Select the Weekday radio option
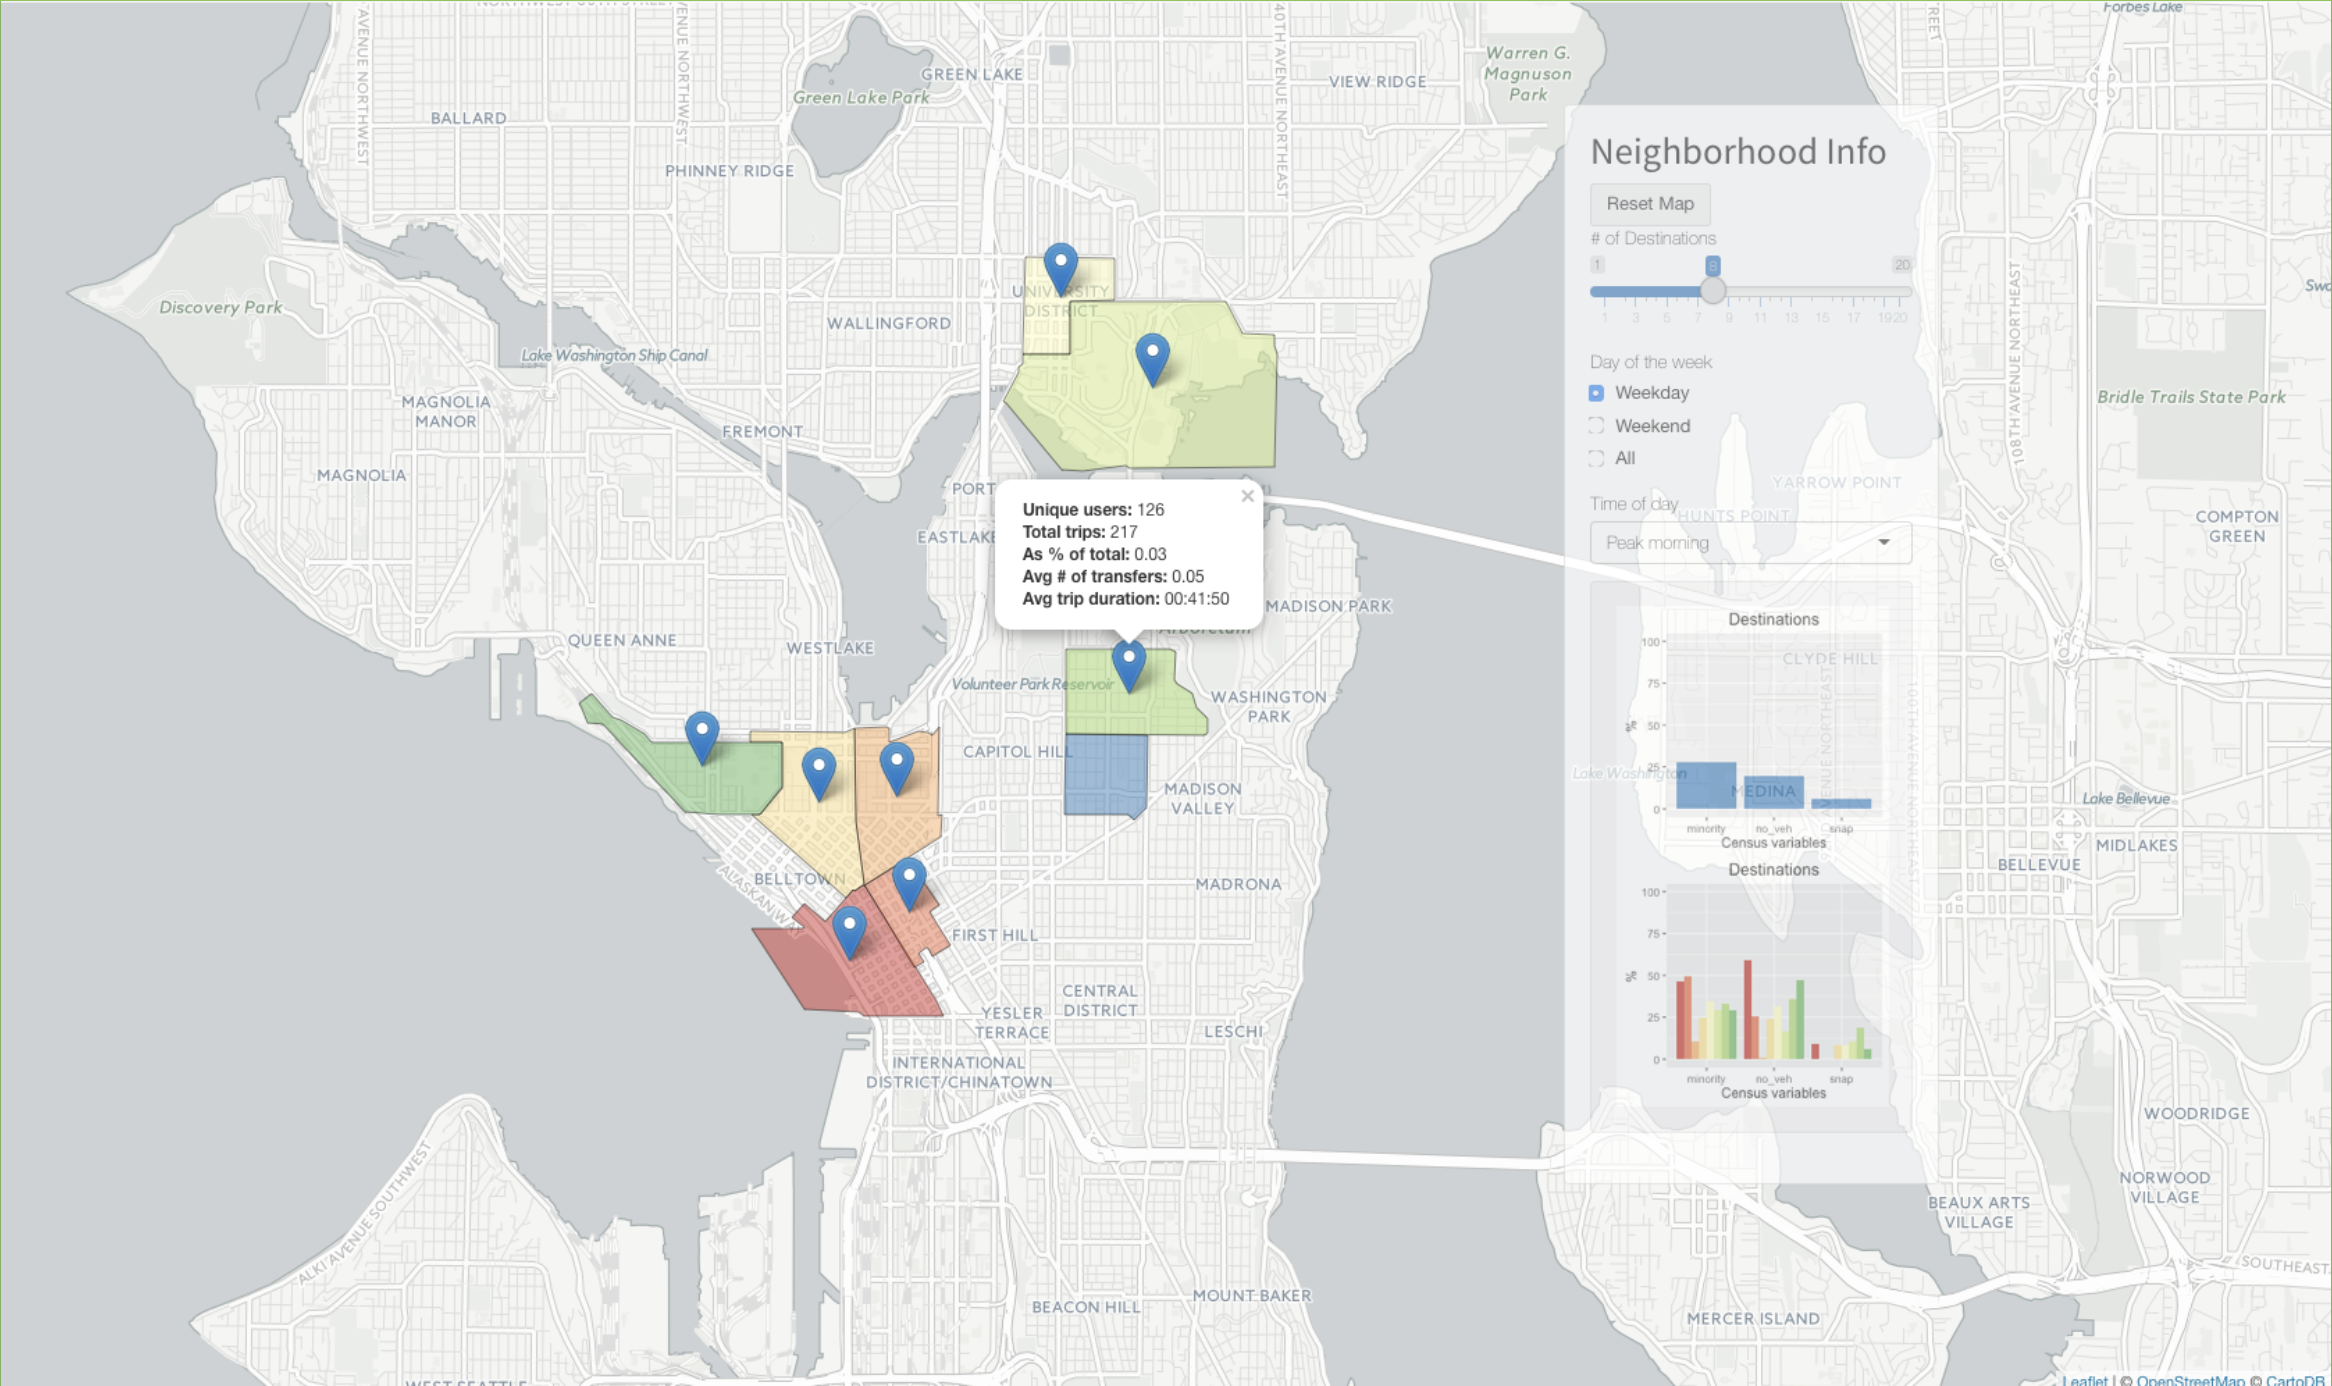Image resolution: width=2332 pixels, height=1386 pixels. coord(1596,393)
